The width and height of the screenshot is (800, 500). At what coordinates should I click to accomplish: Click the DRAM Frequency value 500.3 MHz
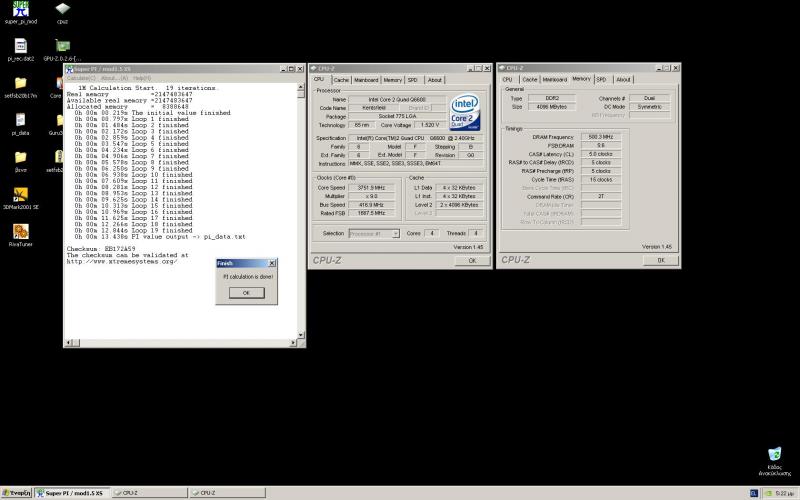(x=601, y=137)
